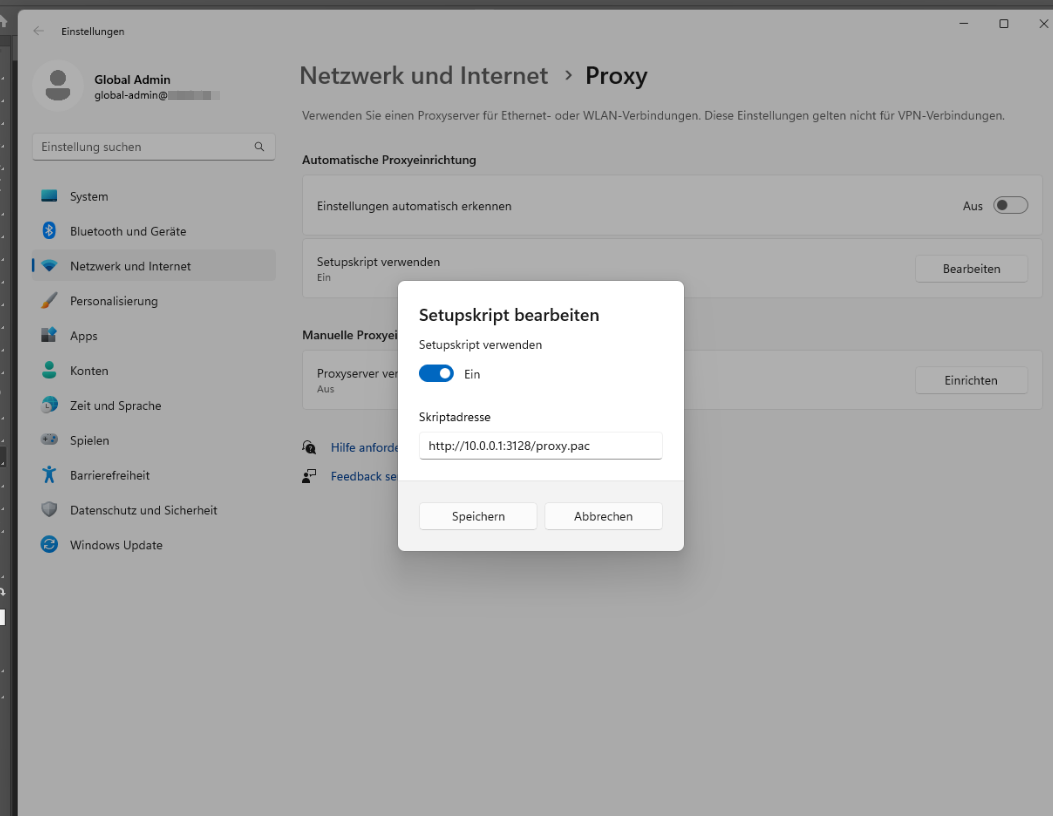Click Netzwerk und Internet breadcrumb
This screenshot has width=1053, height=816.
(424, 76)
